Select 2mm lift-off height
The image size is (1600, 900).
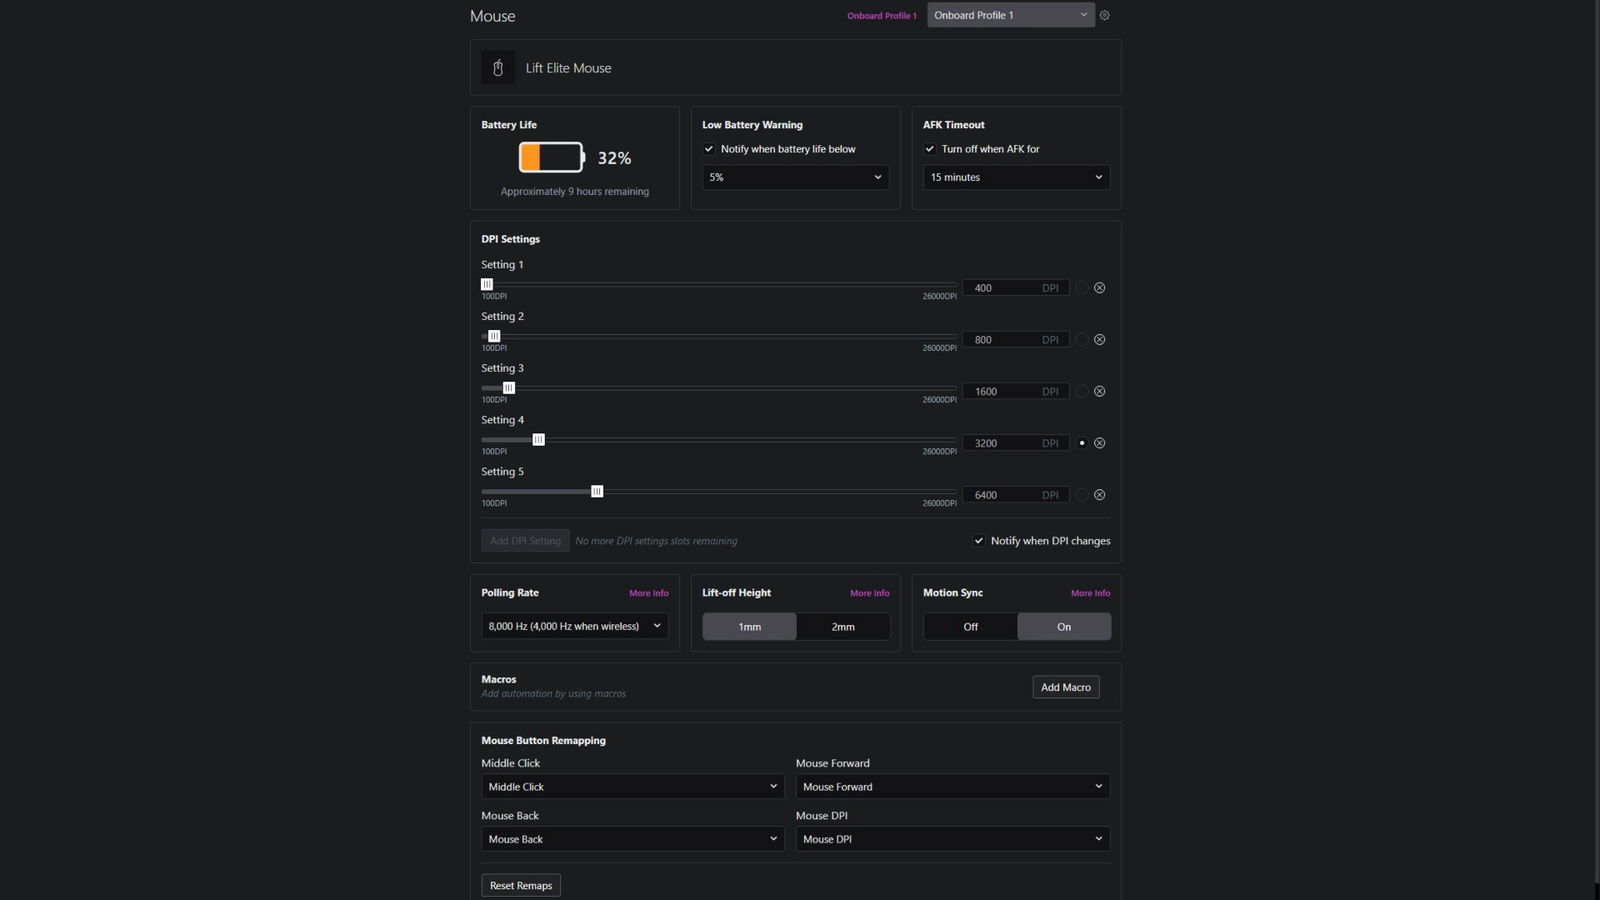pyautogui.click(x=843, y=627)
